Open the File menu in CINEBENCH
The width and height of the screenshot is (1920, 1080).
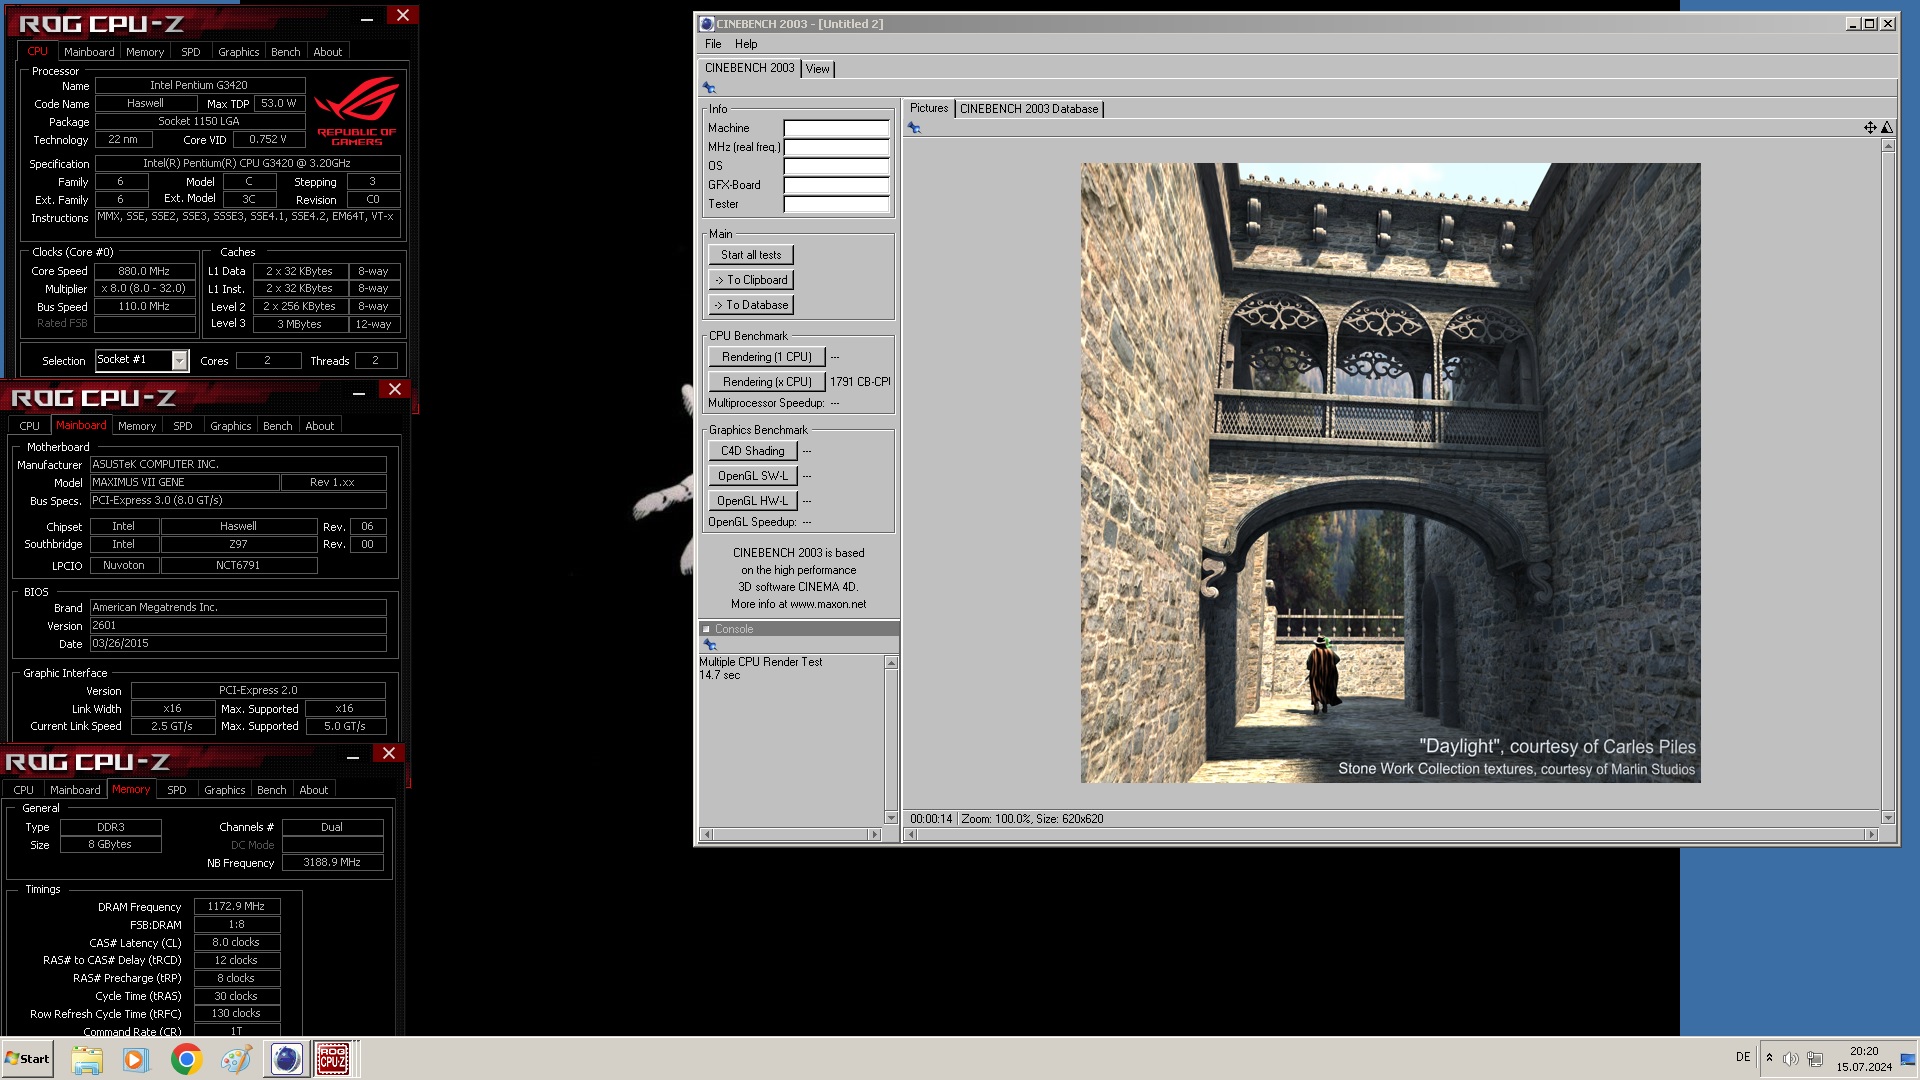coord(713,44)
